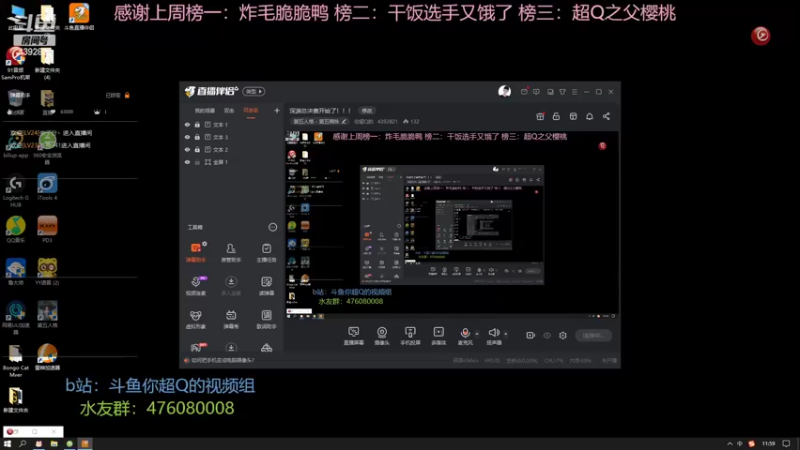Open the 视频连麦 microphone tool

tap(196, 285)
